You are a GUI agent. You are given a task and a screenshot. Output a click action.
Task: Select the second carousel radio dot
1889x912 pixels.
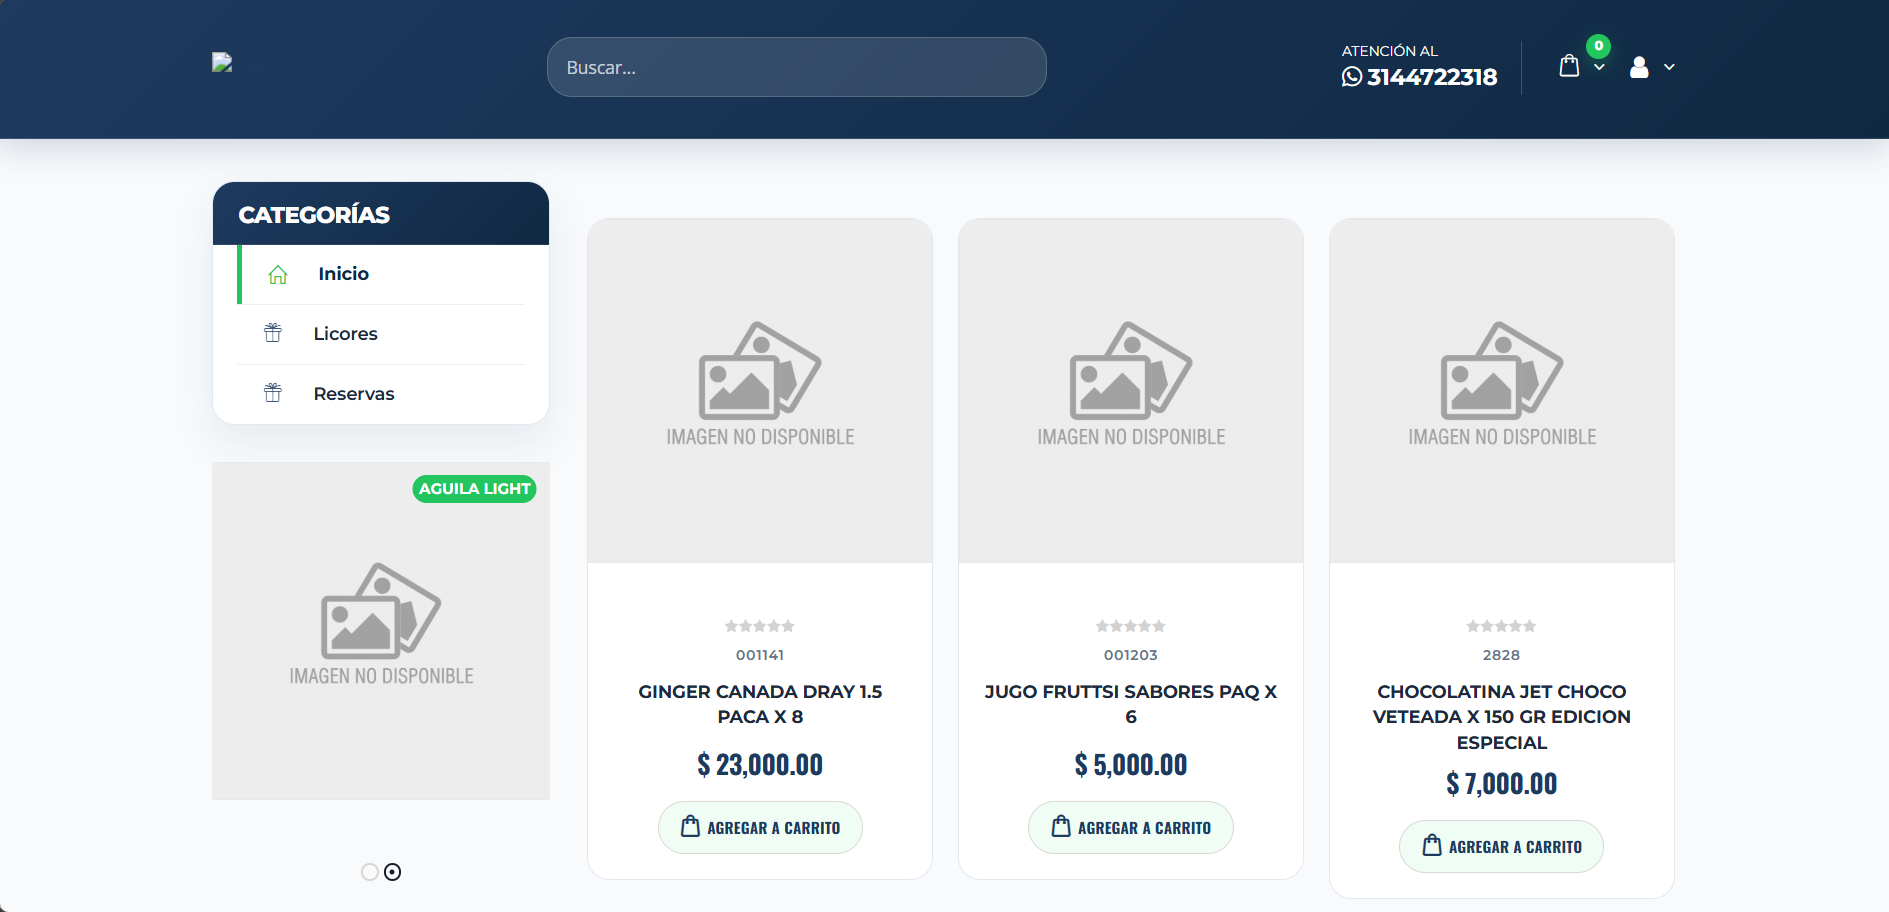click(392, 871)
